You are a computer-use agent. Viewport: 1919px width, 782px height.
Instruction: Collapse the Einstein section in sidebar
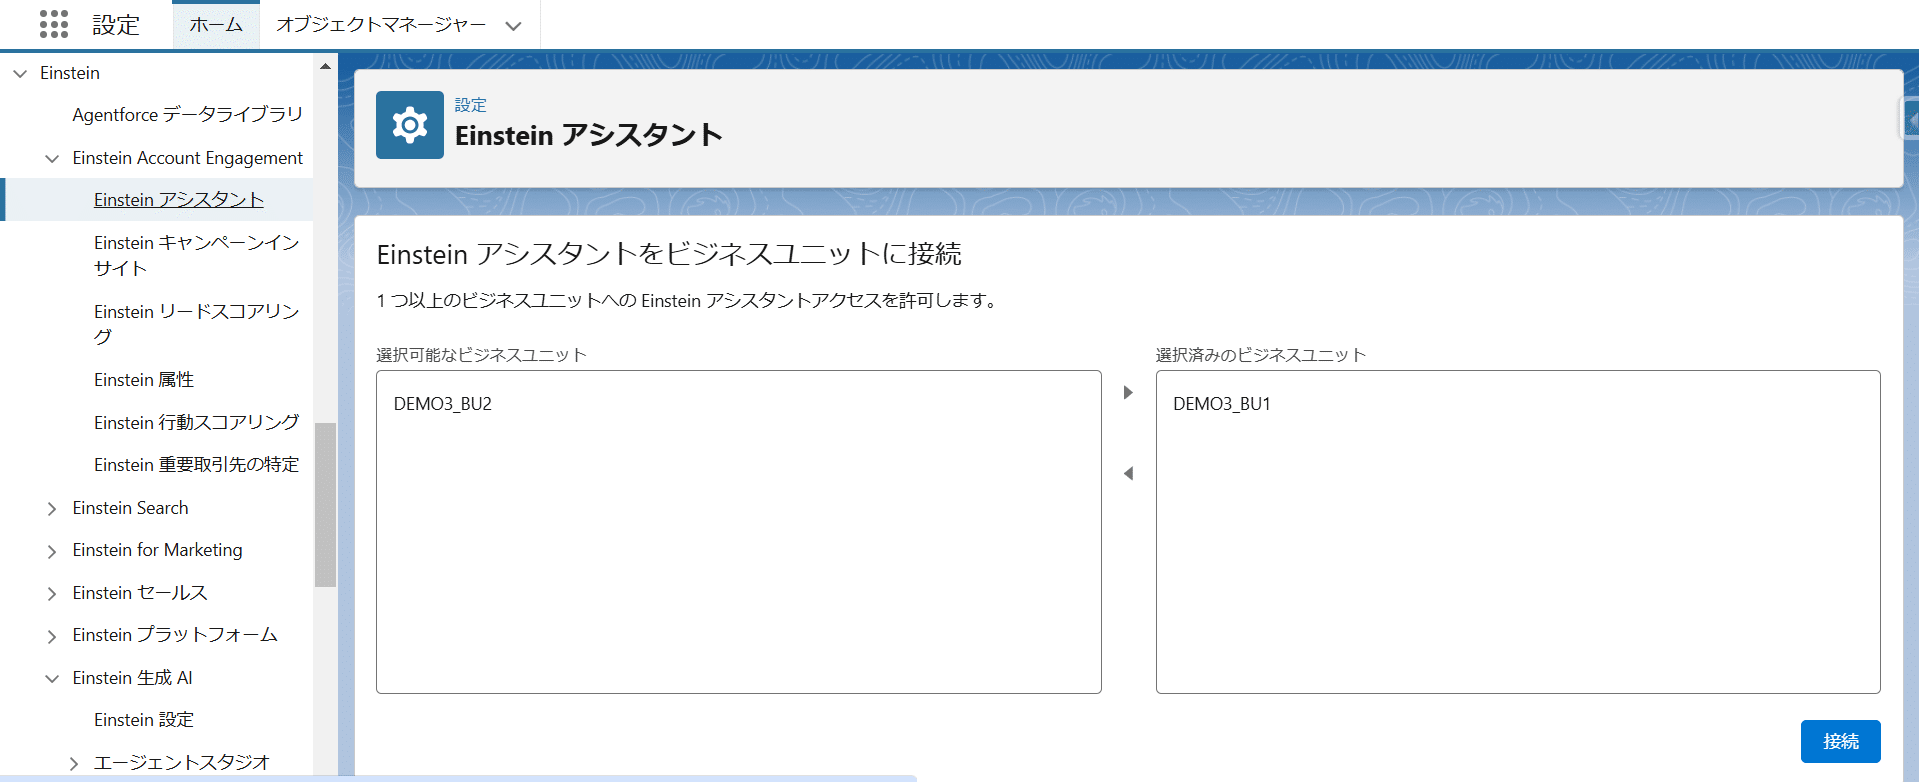[20, 73]
